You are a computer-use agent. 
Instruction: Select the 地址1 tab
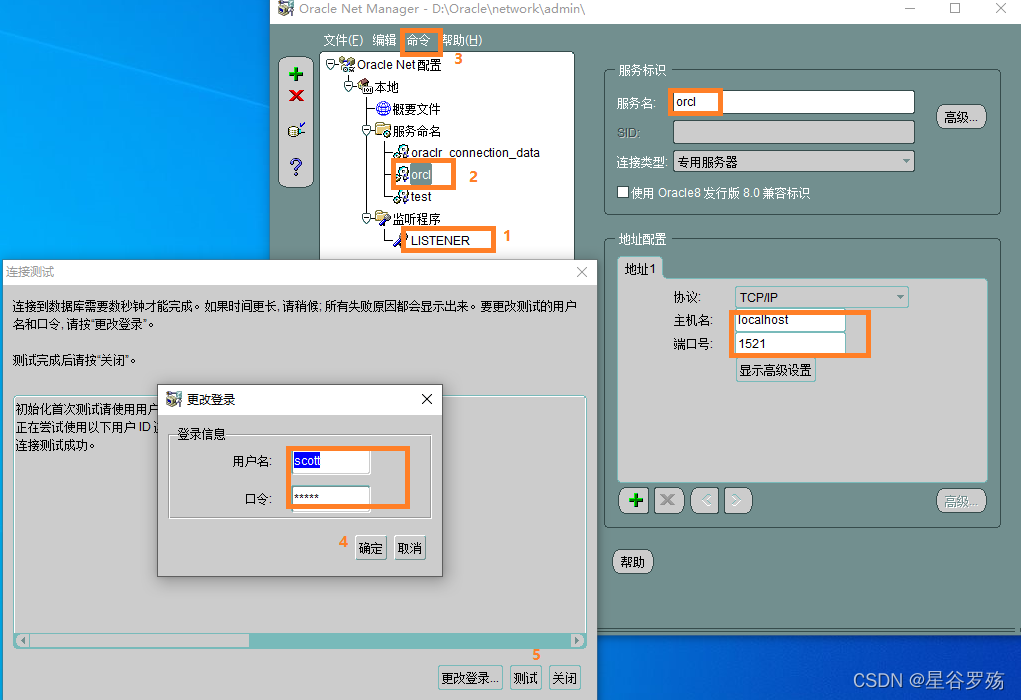640,269
